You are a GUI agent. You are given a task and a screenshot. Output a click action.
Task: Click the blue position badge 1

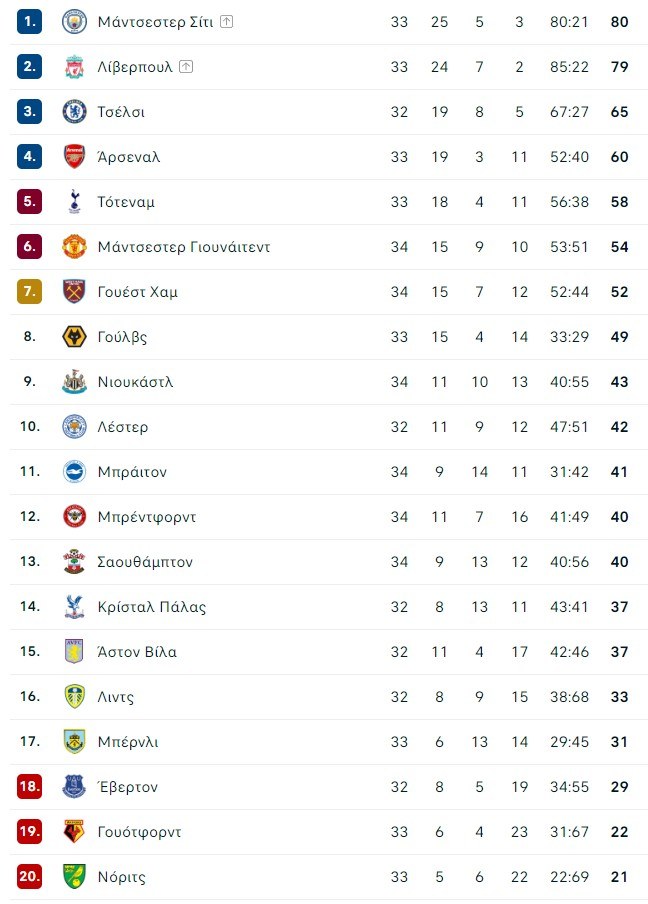29,21
